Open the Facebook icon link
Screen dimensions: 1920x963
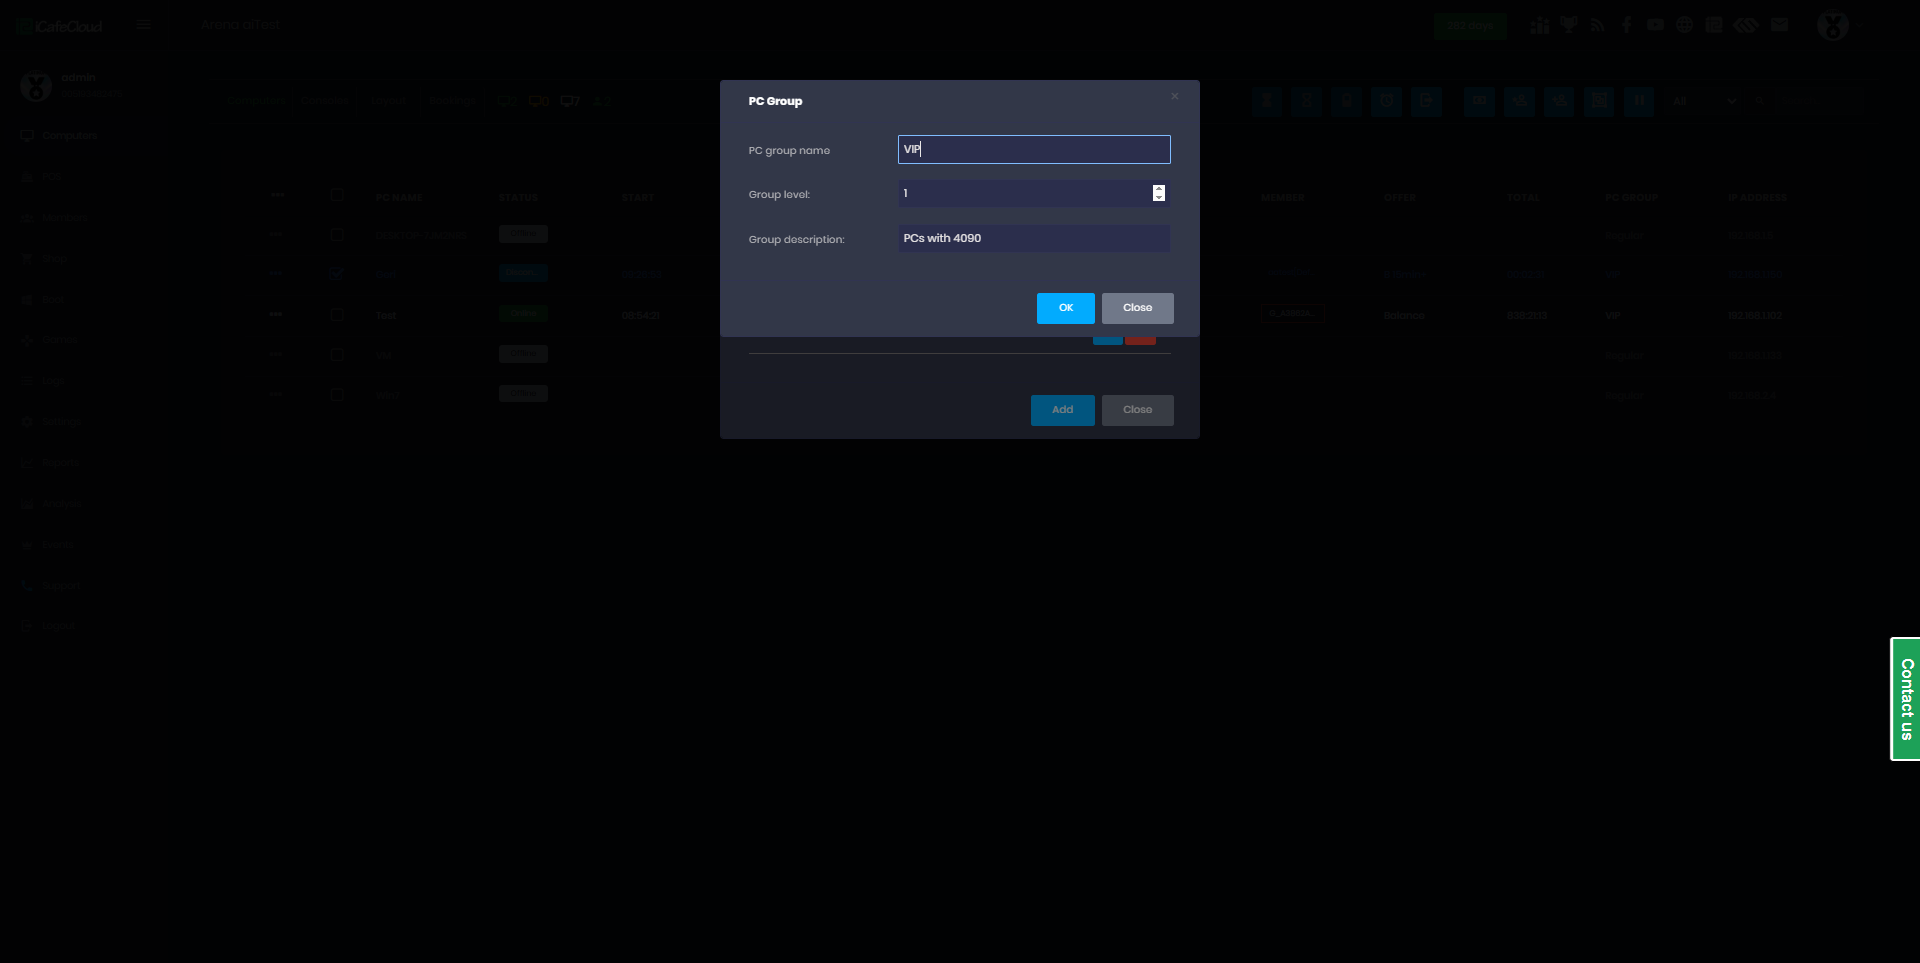click(x=1627, y=25)
